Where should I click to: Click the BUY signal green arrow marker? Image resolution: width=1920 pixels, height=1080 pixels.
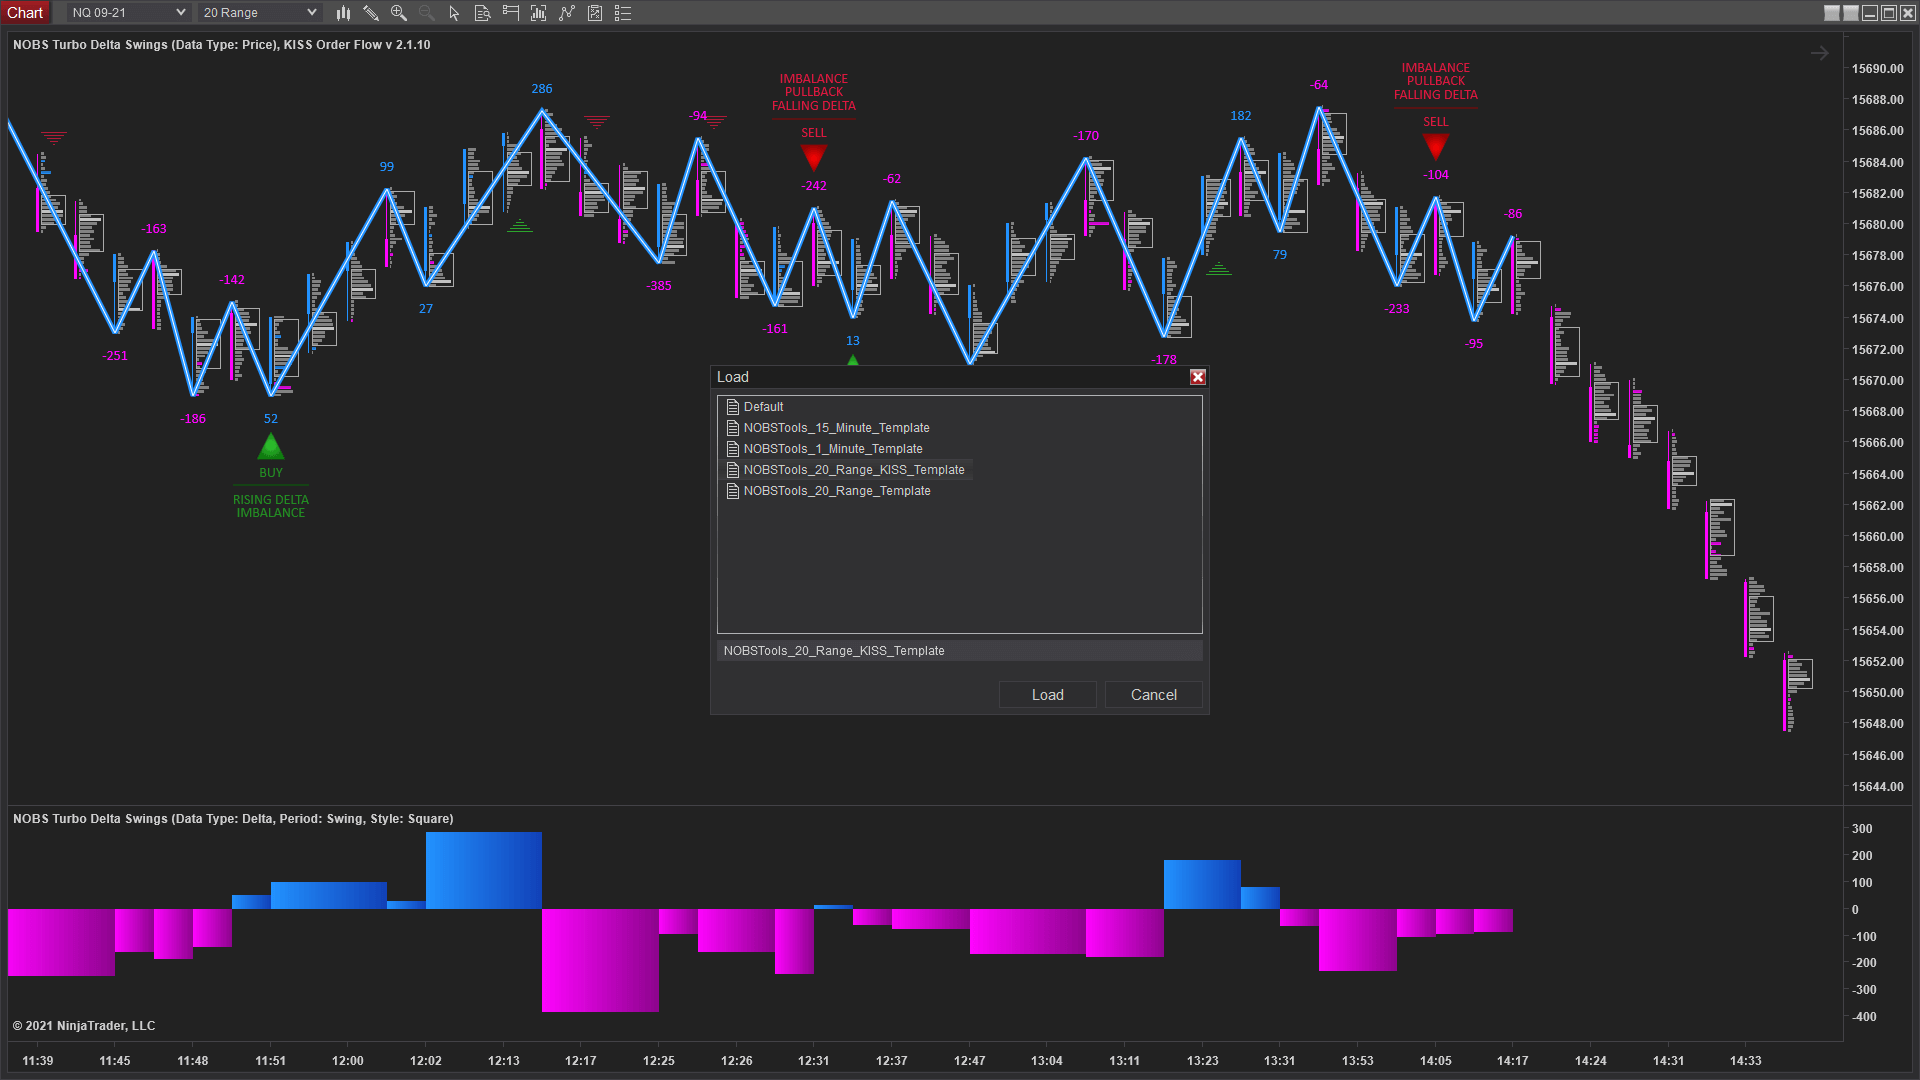[x=271, y=447]
